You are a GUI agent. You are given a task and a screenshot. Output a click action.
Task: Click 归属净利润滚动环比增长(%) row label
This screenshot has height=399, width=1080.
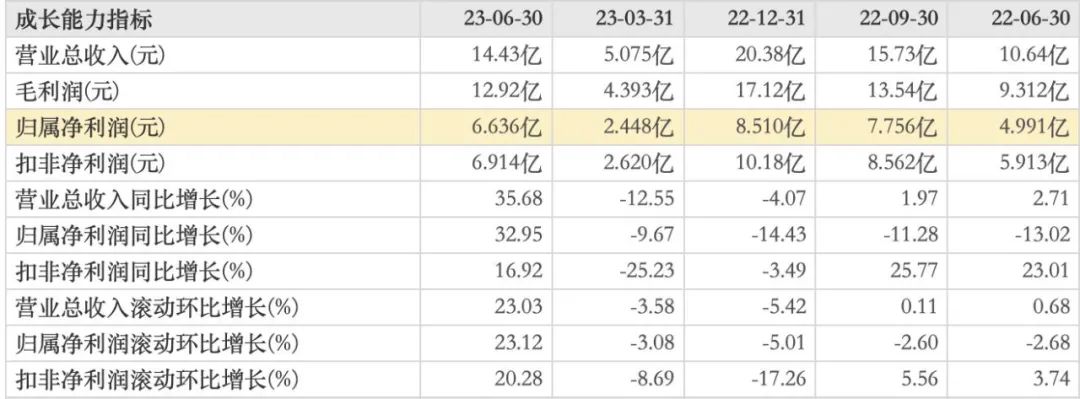156,343
